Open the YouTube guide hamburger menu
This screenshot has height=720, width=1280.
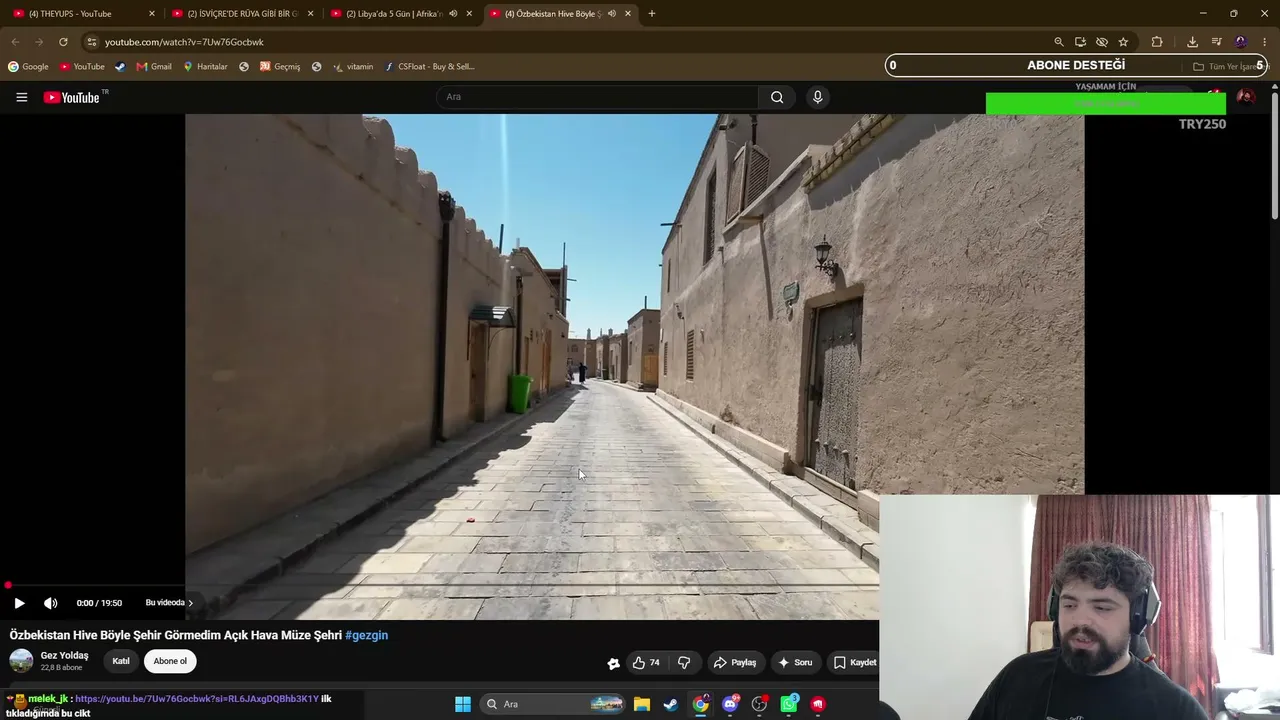[21, 97]
